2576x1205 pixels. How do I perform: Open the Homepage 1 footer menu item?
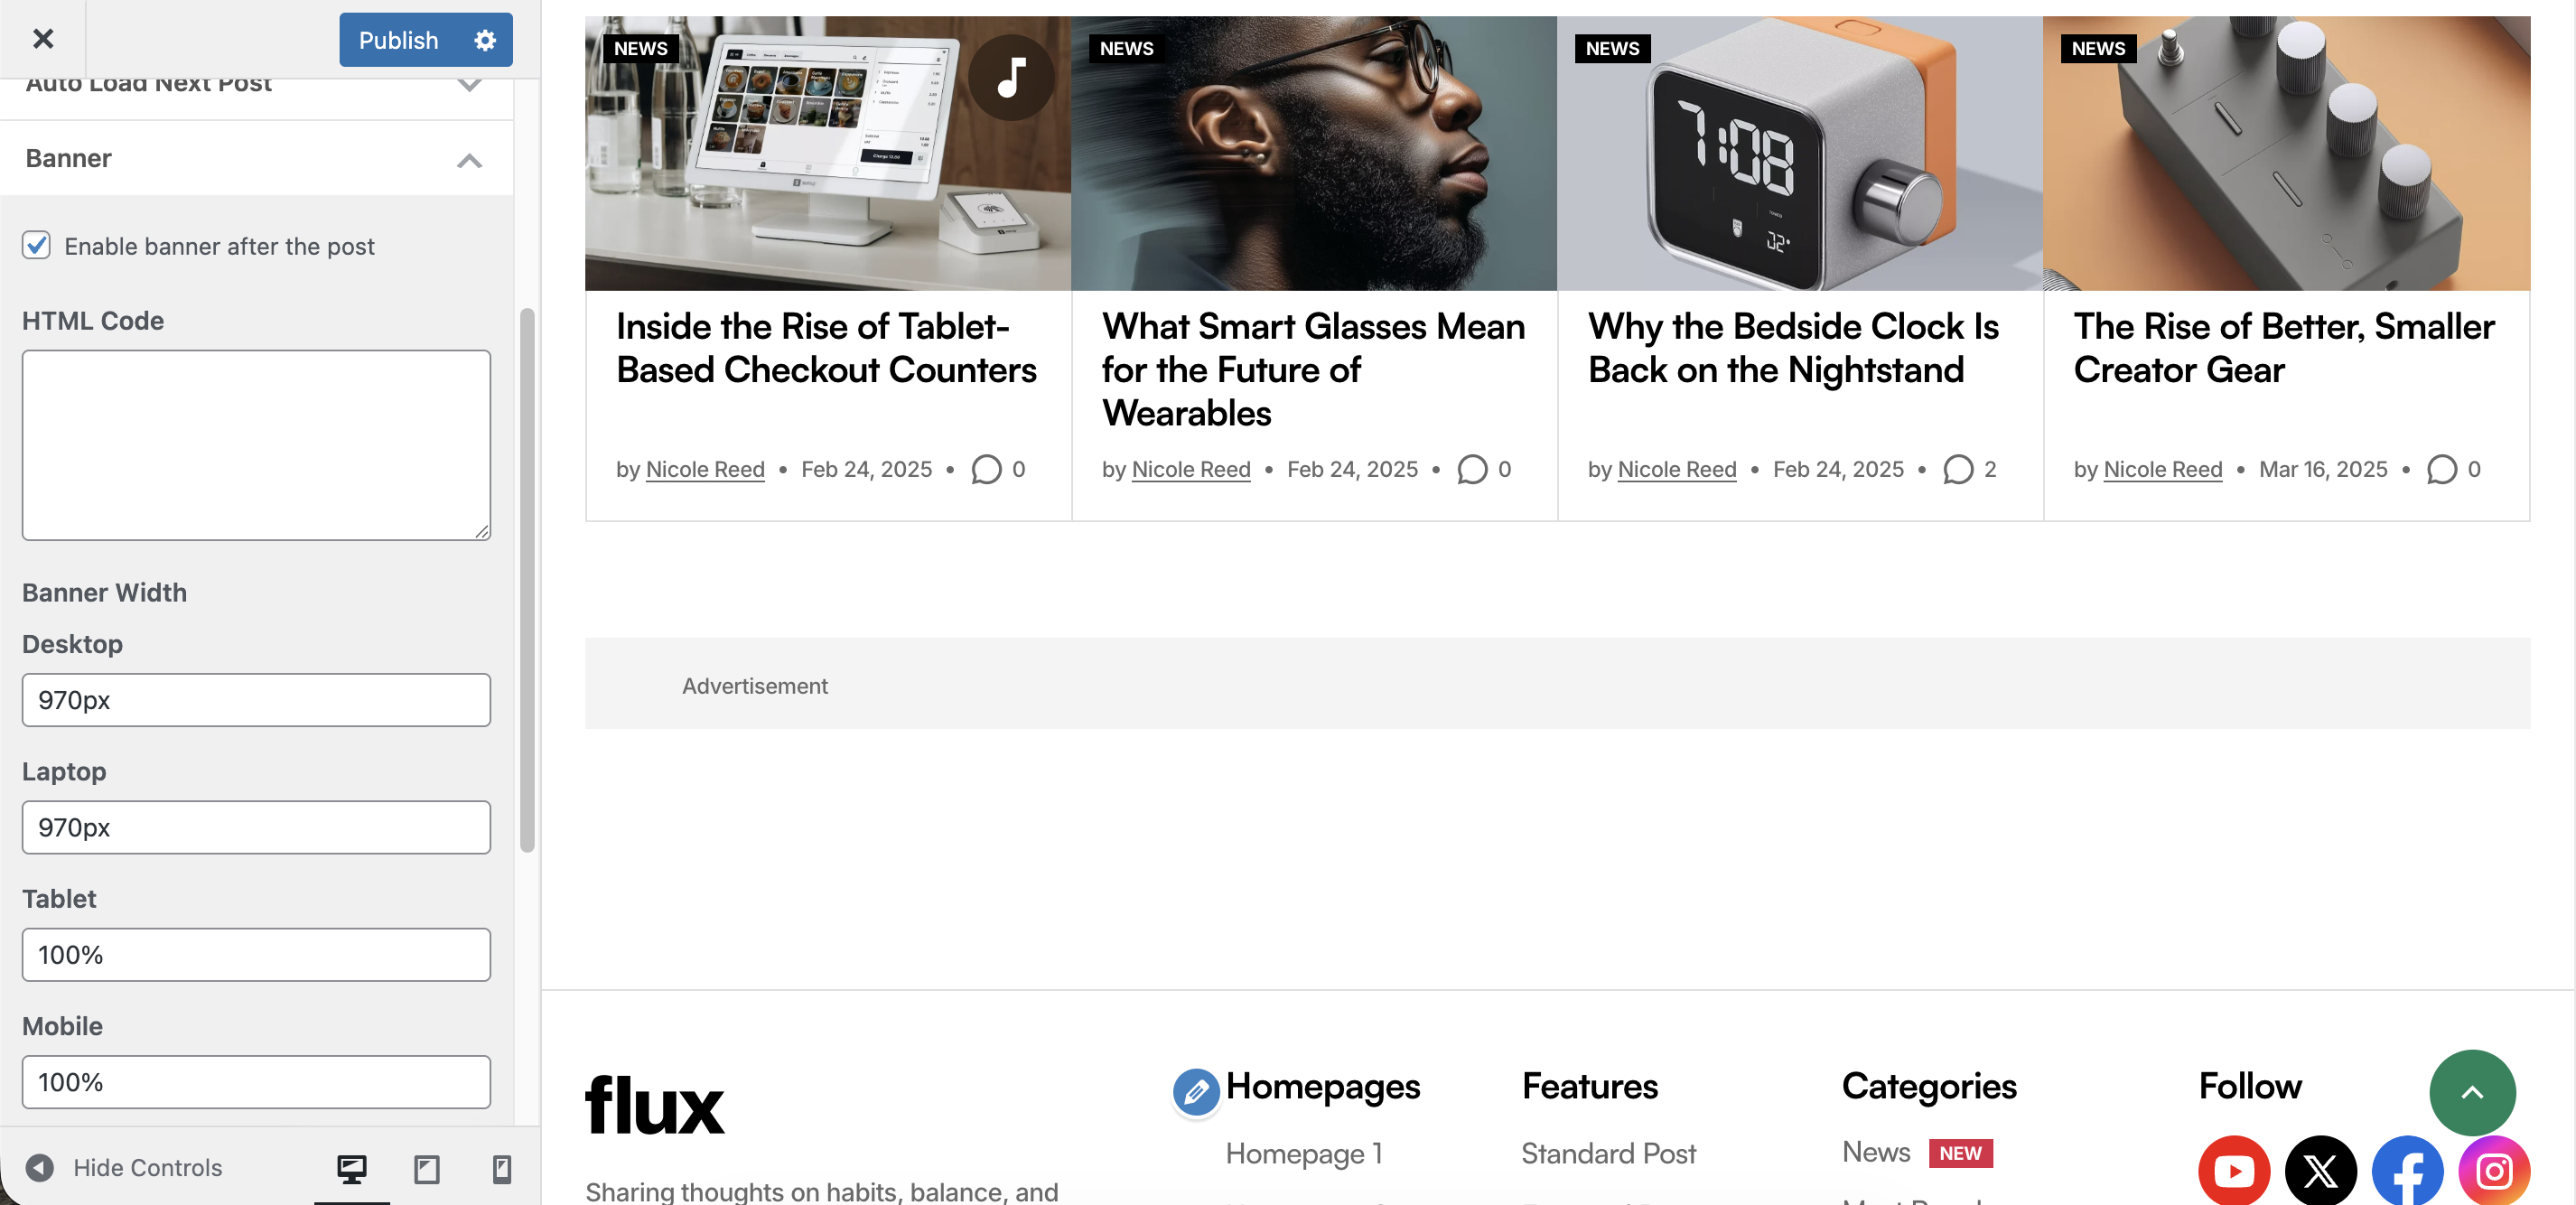point(1303,1153)
